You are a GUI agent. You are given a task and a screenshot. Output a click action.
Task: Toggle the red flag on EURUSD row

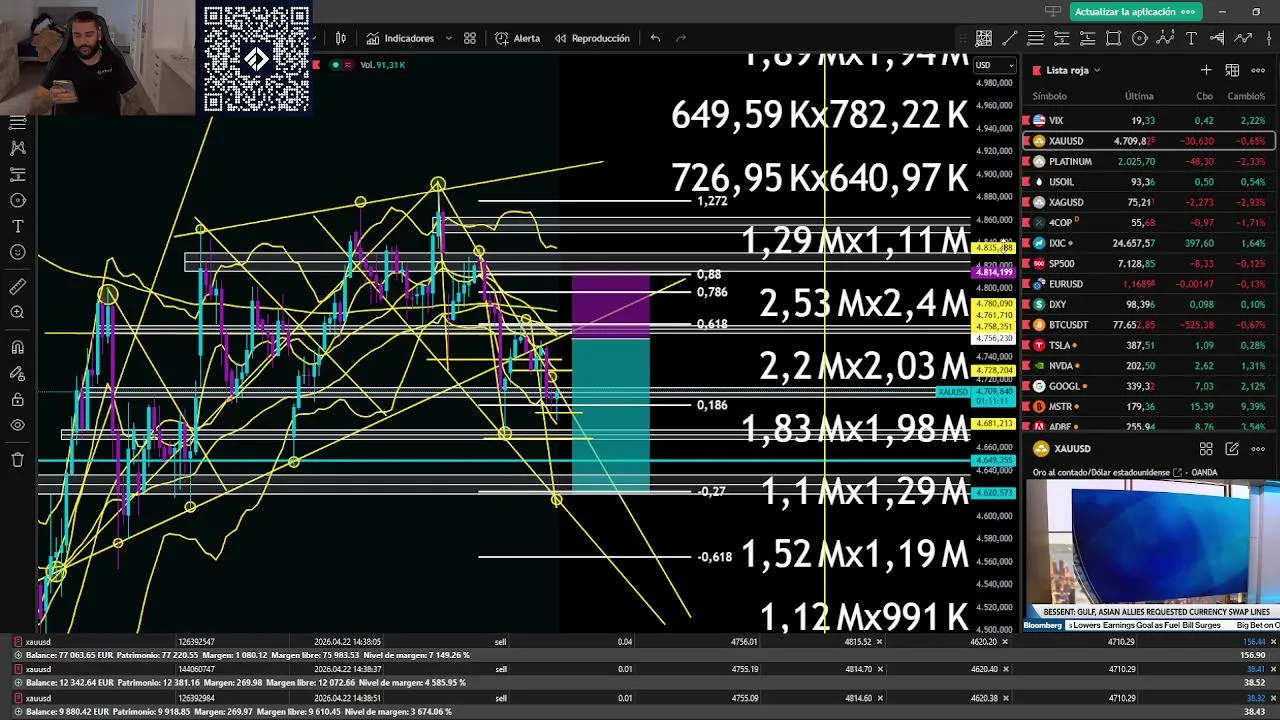point(1026,284)
